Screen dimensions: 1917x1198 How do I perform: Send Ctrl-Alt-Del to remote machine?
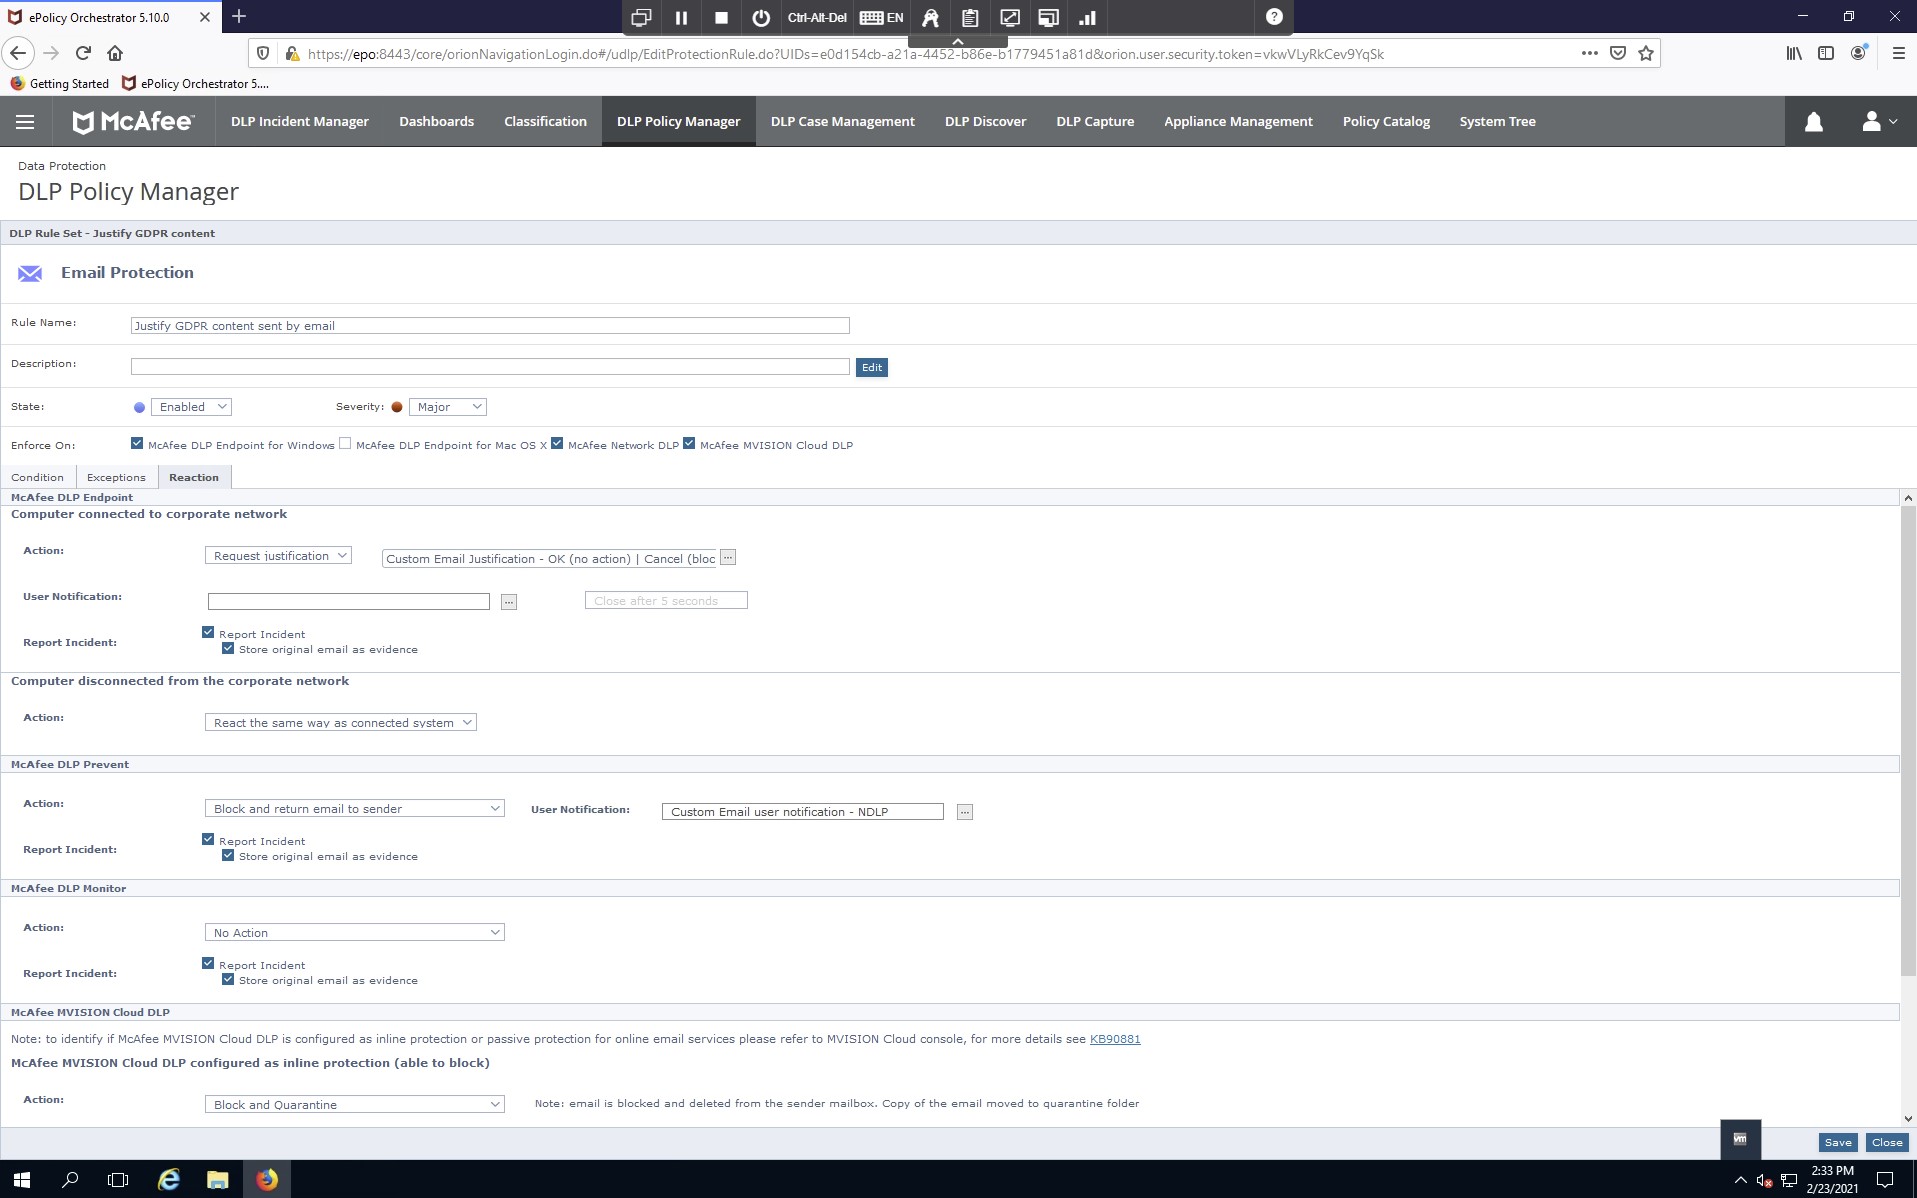click(x=817, y=18)
